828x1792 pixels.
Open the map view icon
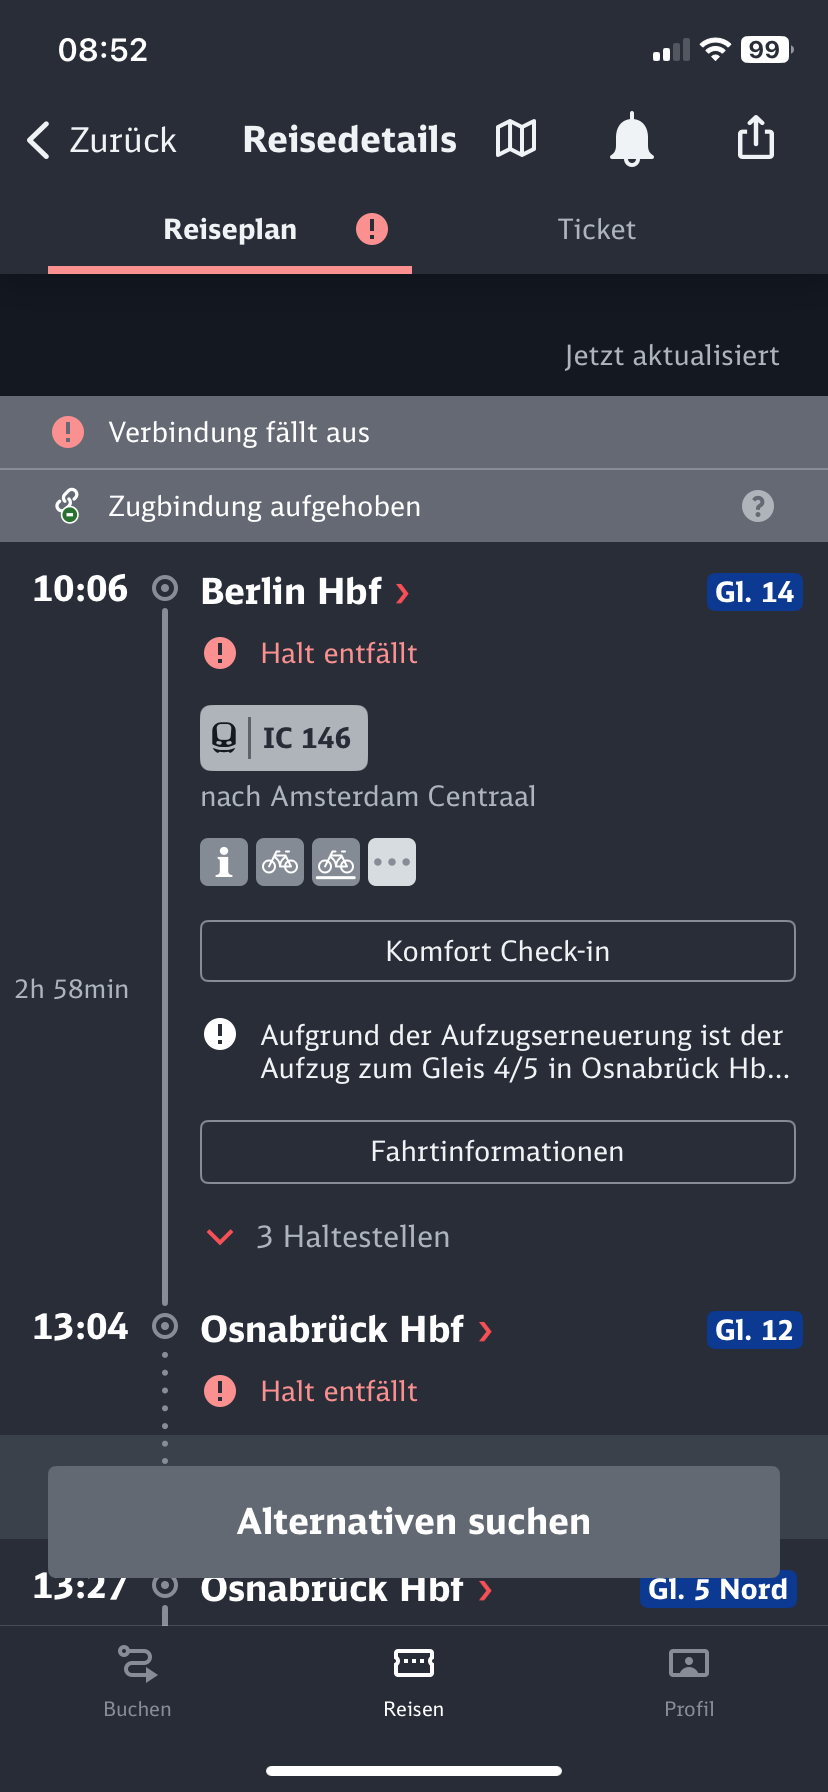[516, 139]
